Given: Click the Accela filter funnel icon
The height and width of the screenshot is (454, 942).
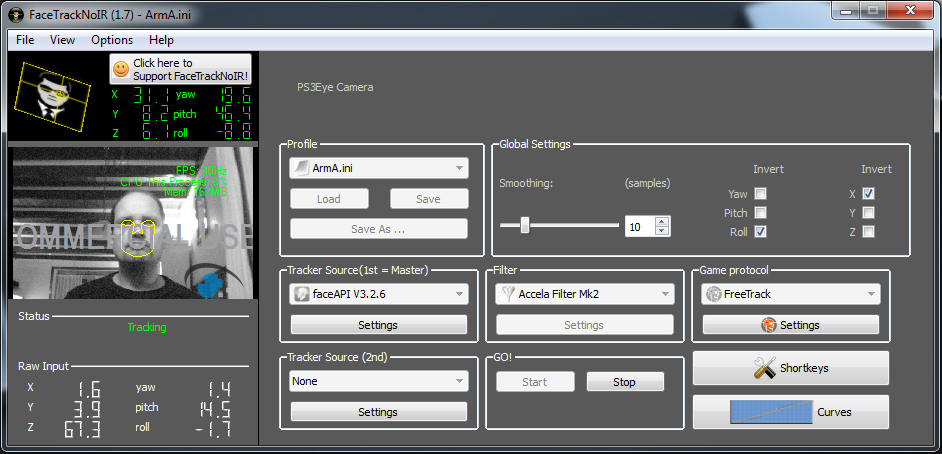Looking at the screenshot, I should click(508, 294).
